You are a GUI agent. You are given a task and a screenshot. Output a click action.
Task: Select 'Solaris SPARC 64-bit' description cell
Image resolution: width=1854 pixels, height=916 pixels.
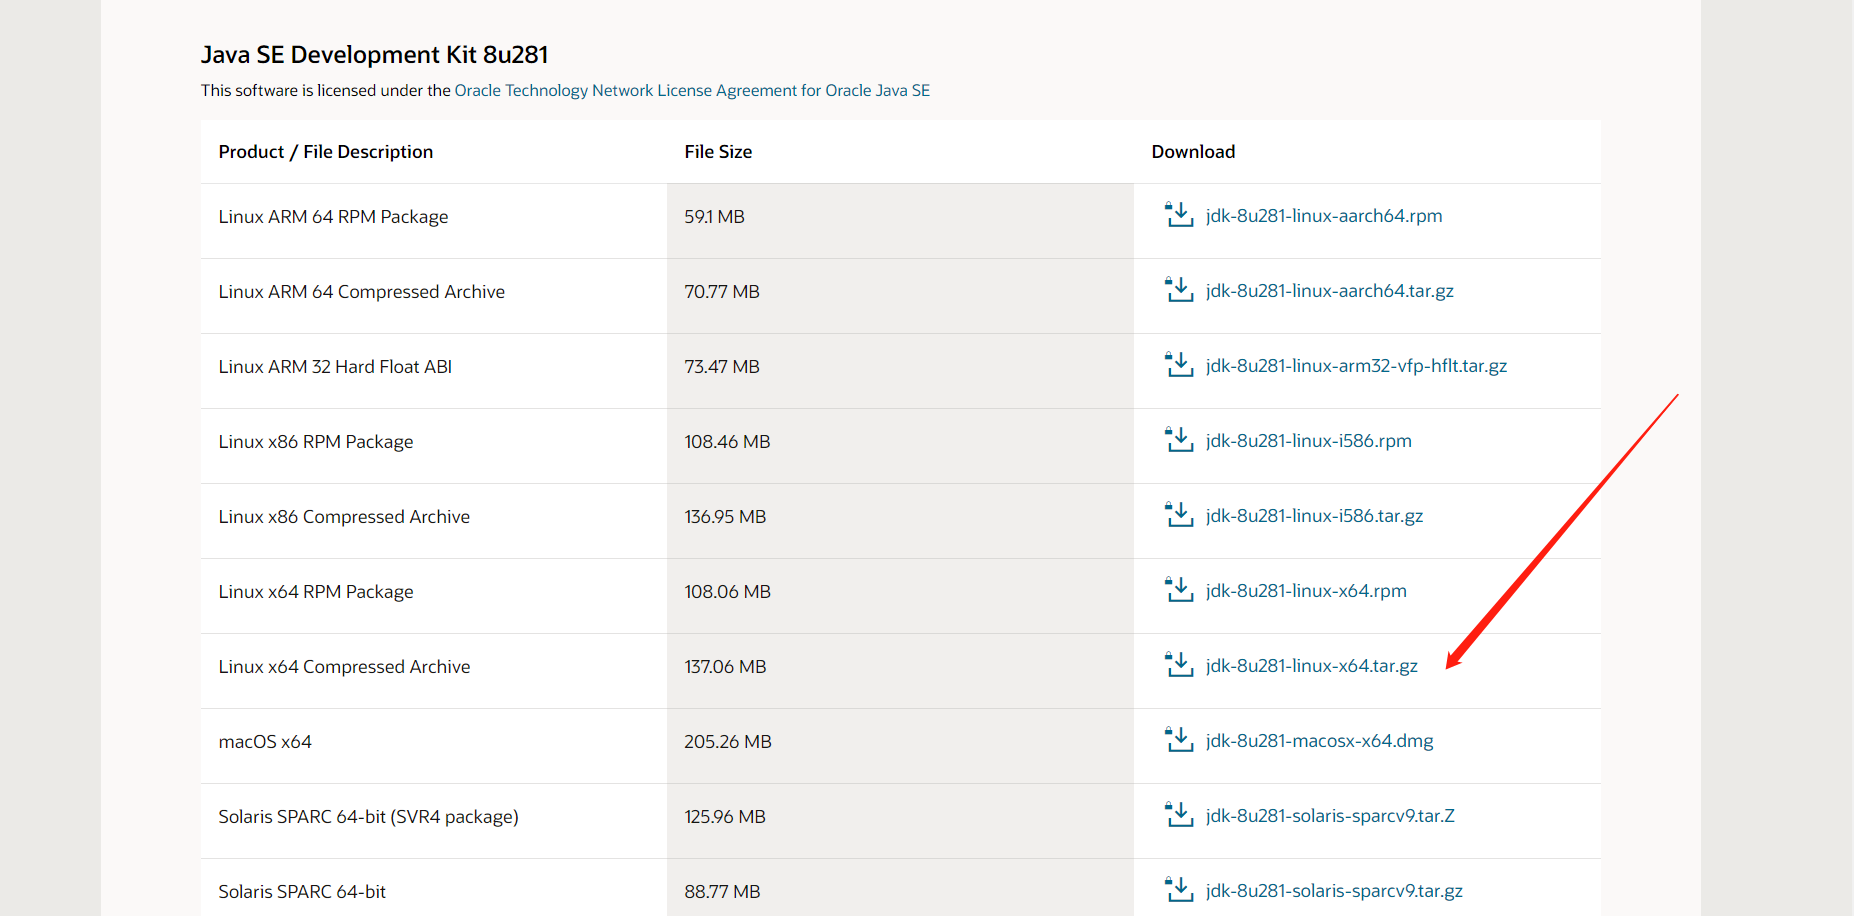click(434, 888)
